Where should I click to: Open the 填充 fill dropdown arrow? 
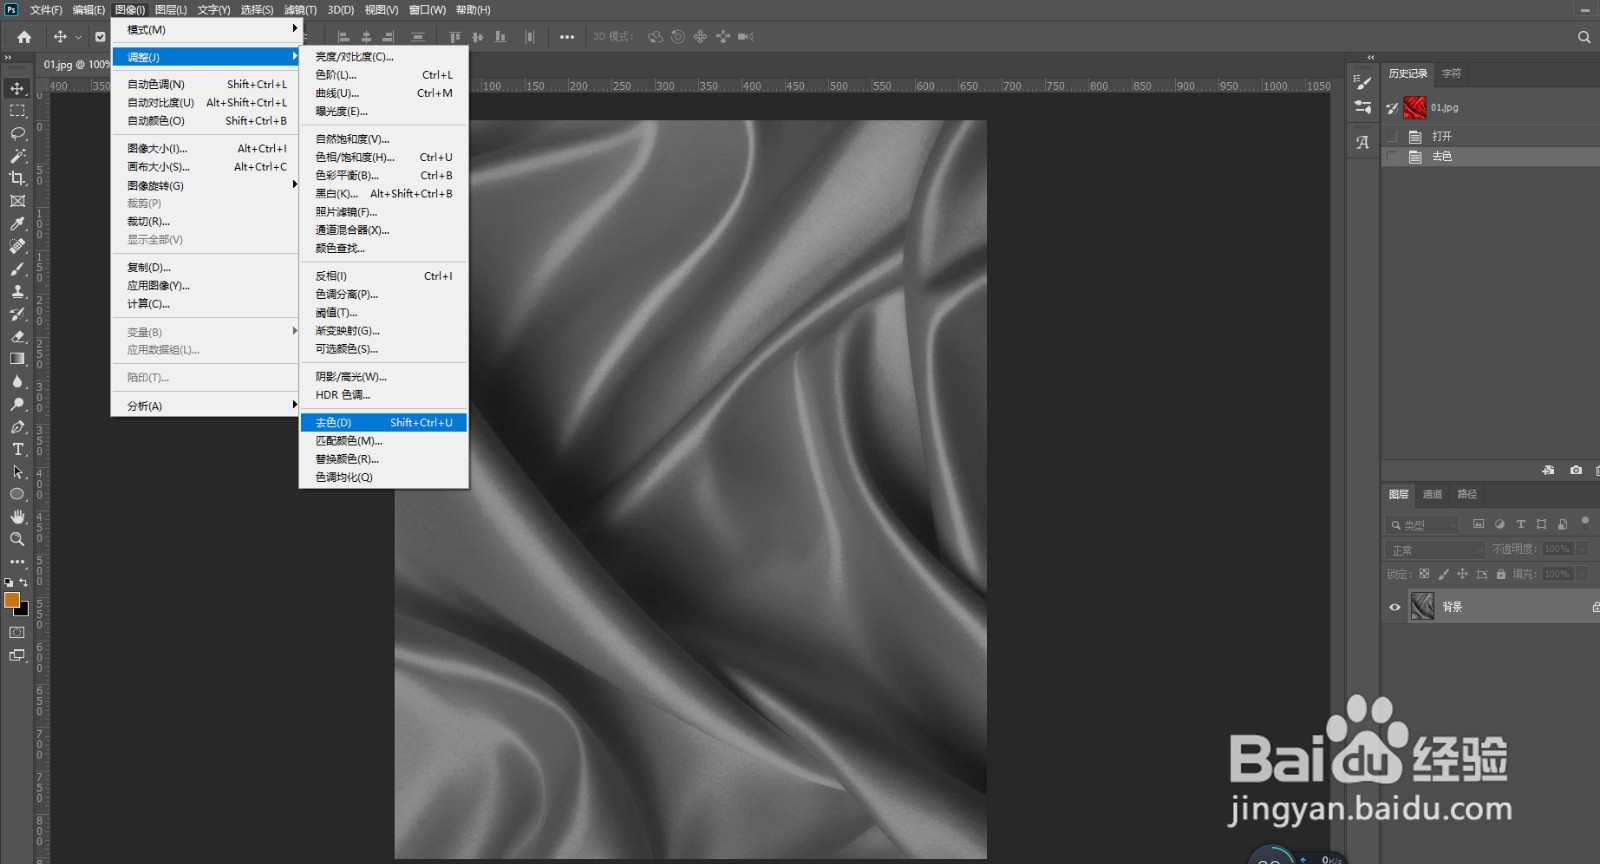[1581, 574]
